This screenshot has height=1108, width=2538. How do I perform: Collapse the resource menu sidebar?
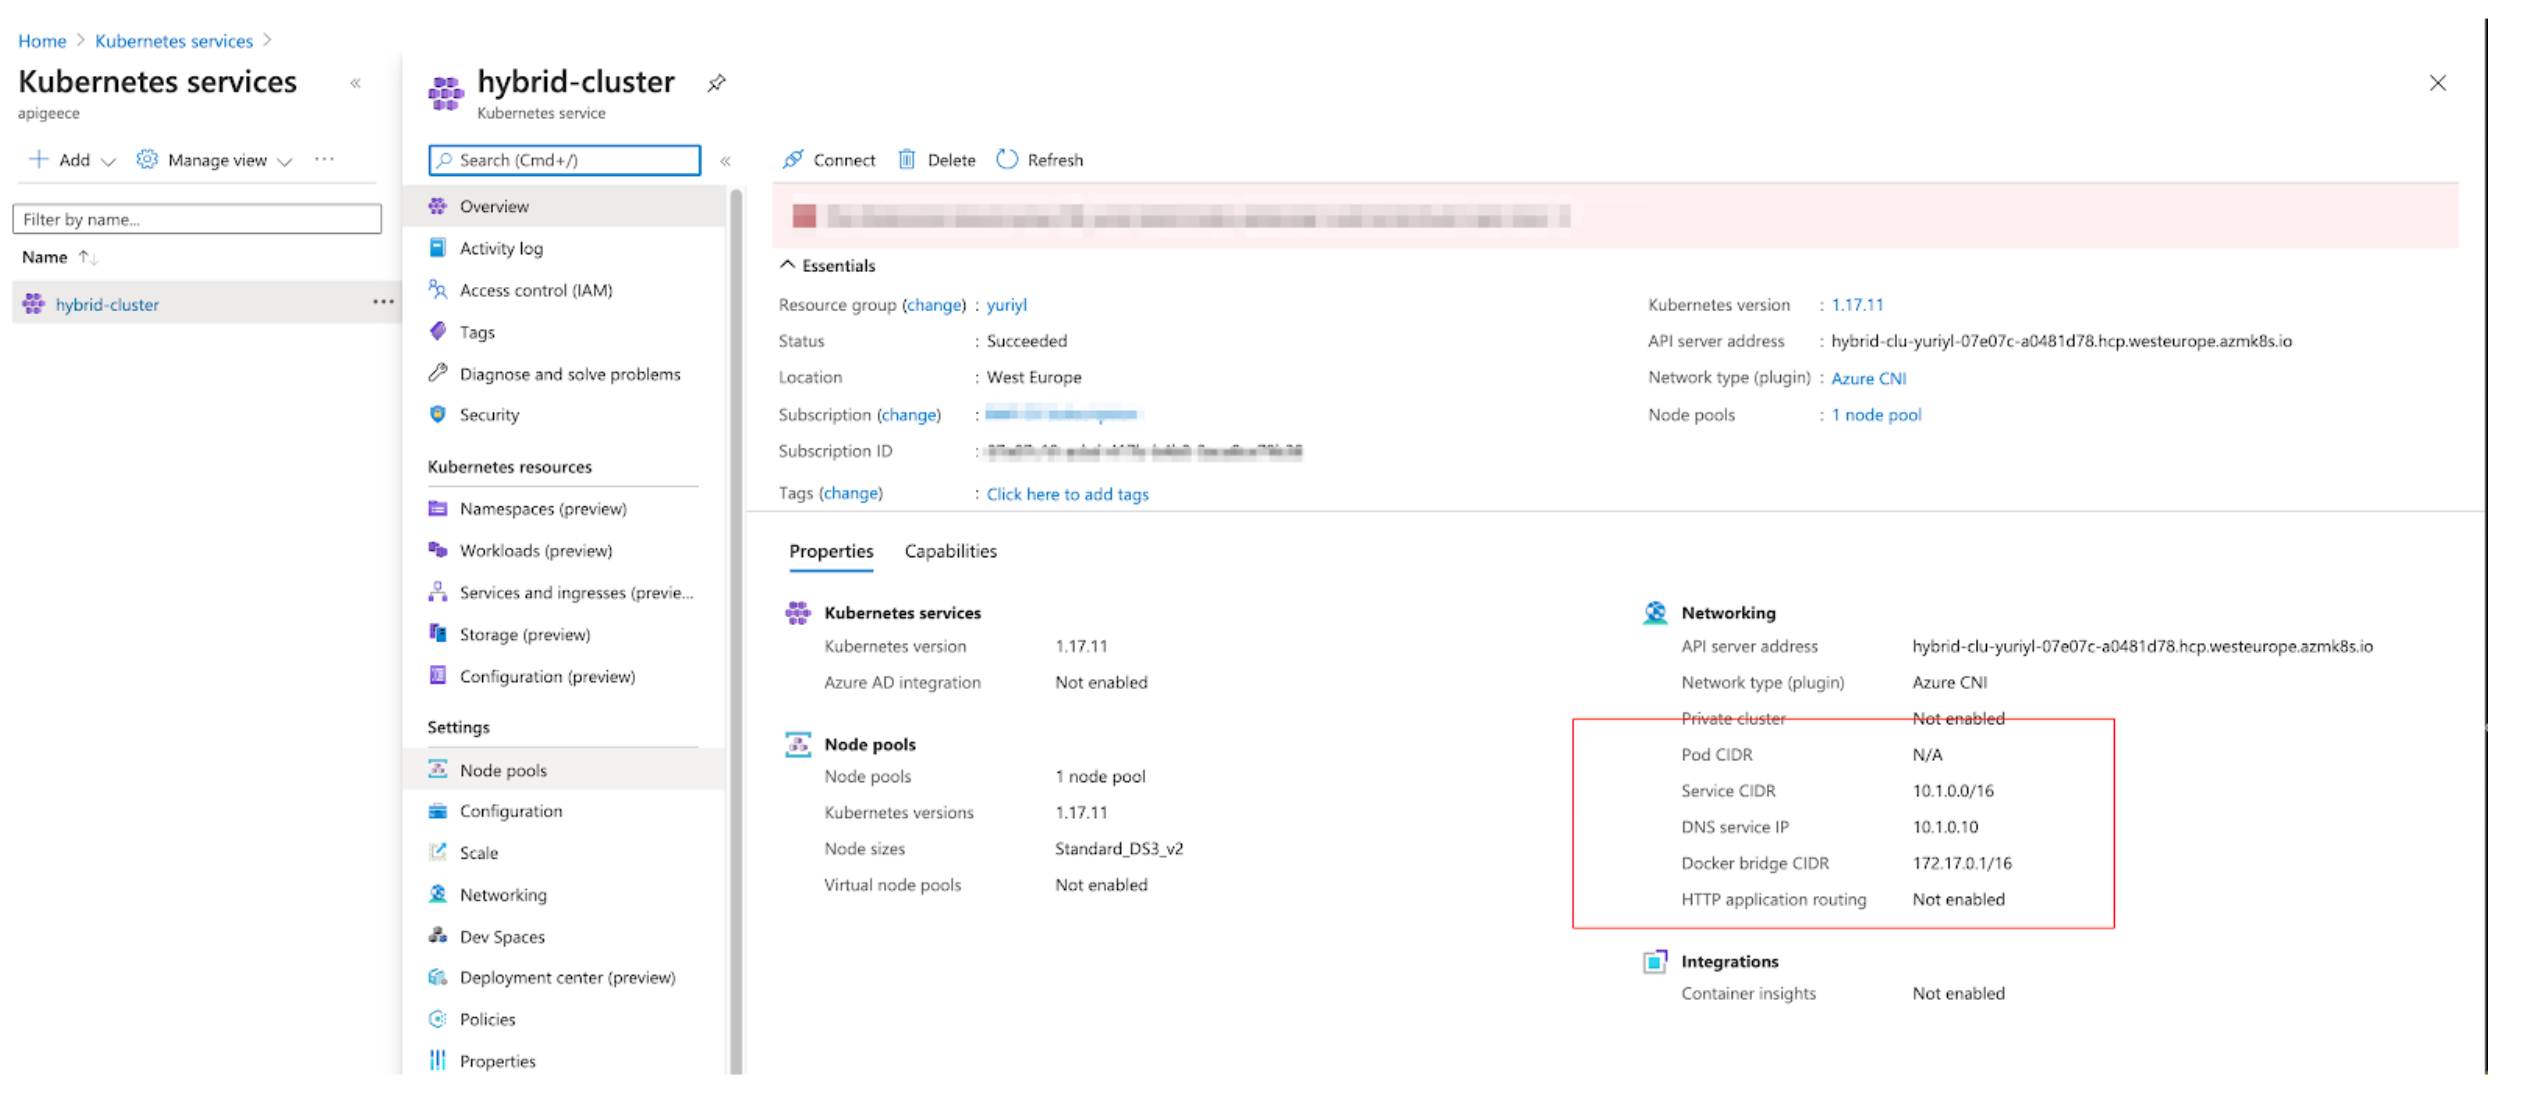coord(726,160)
